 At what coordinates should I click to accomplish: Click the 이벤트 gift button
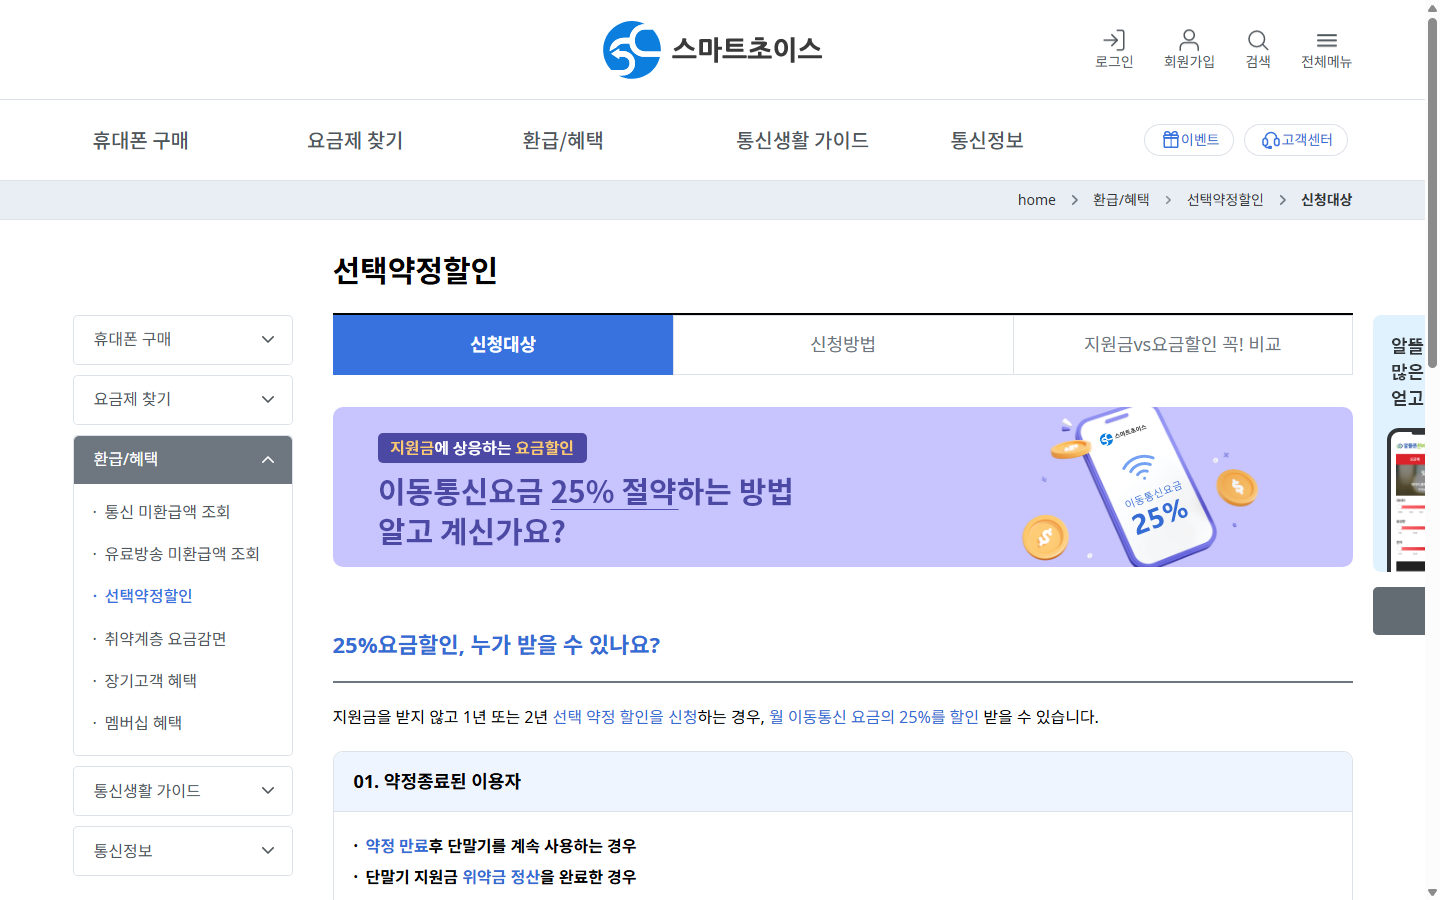pos(1189,140)
